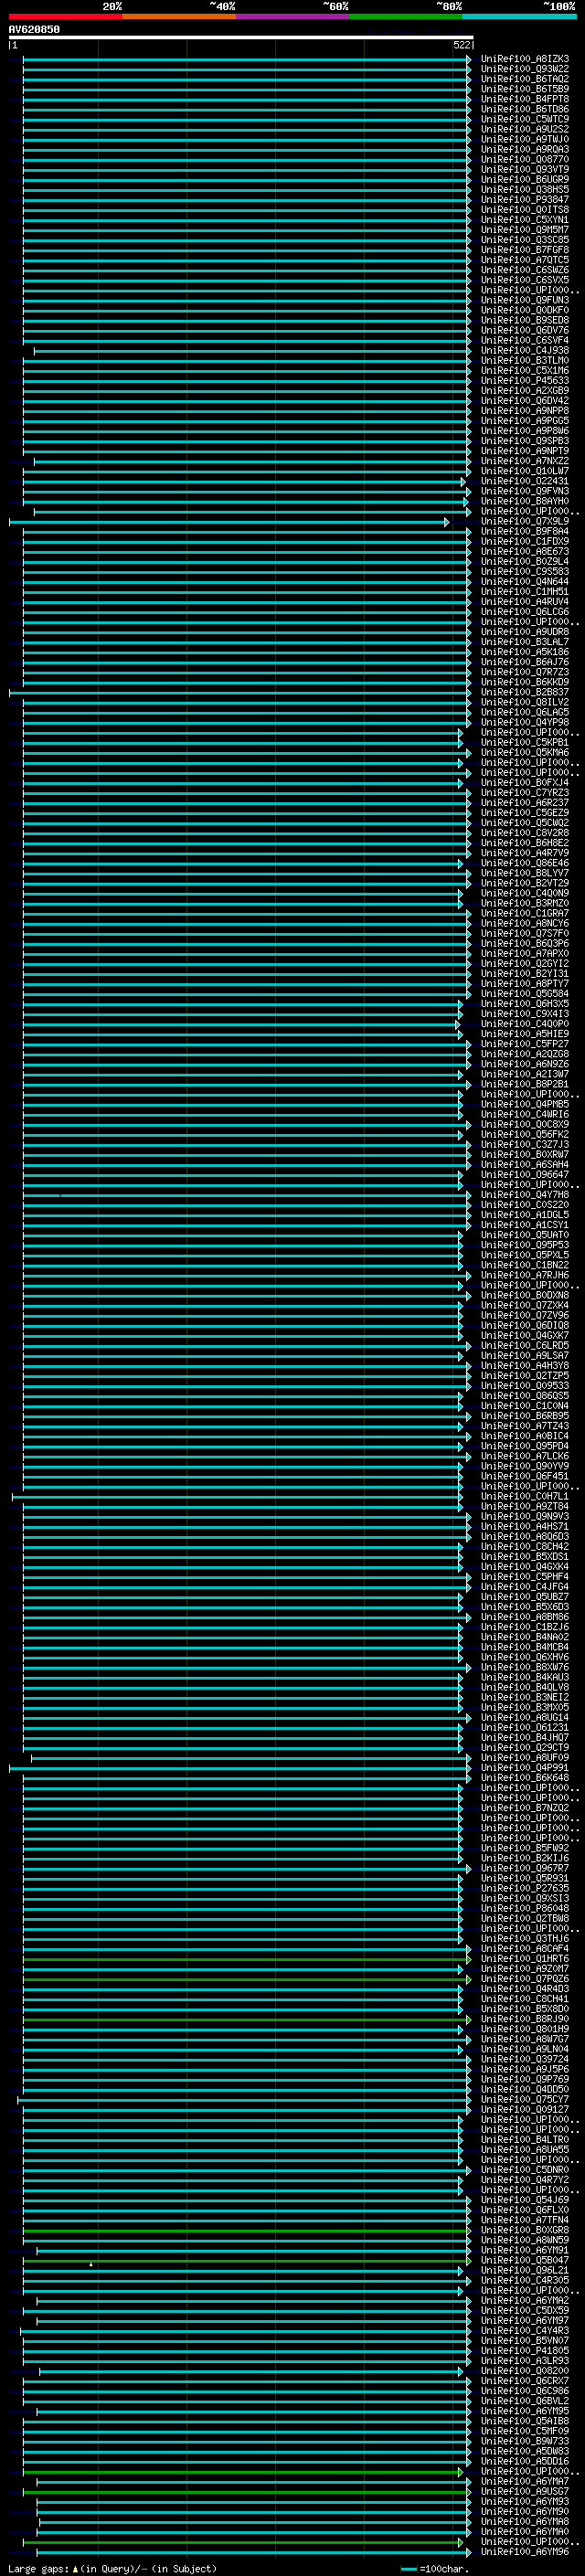Viewport: 585px width, 2576px height.
Task: Click the cyan ~100% legend segment
Action: tap(520, 16)
